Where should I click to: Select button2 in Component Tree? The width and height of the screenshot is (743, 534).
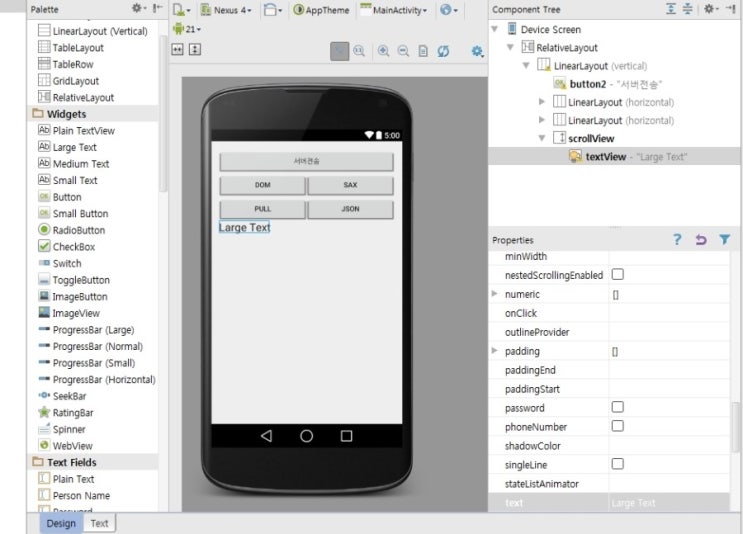pyautogui.click(x=607, y=84)
